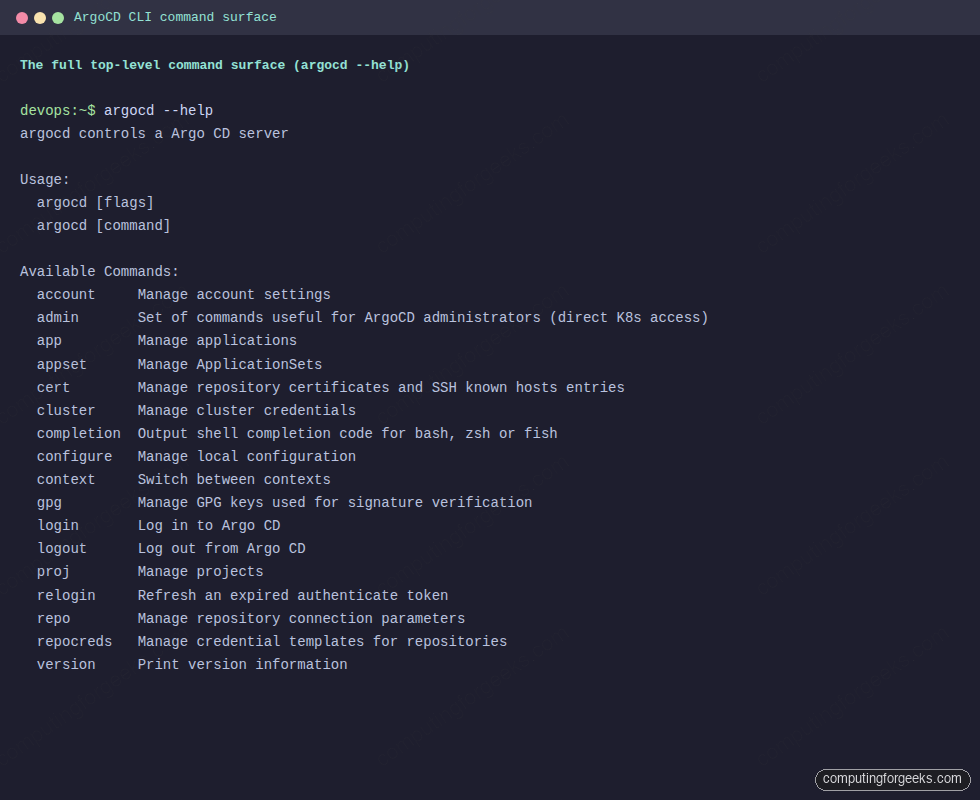980x800 pixels.
Task: Click the description 'Manage account settings'
Action: pyautogui.click(x=234, y=295)
